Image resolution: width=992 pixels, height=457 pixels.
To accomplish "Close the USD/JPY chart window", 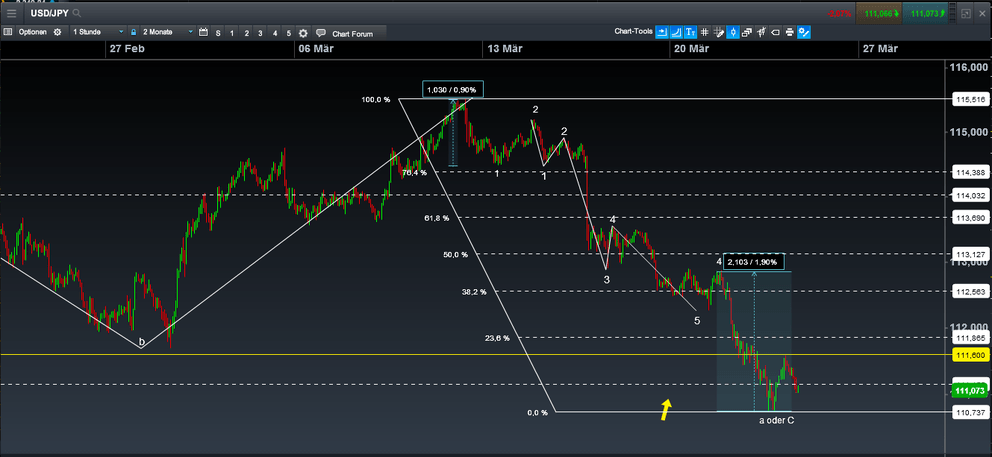I will coord(982,13).
